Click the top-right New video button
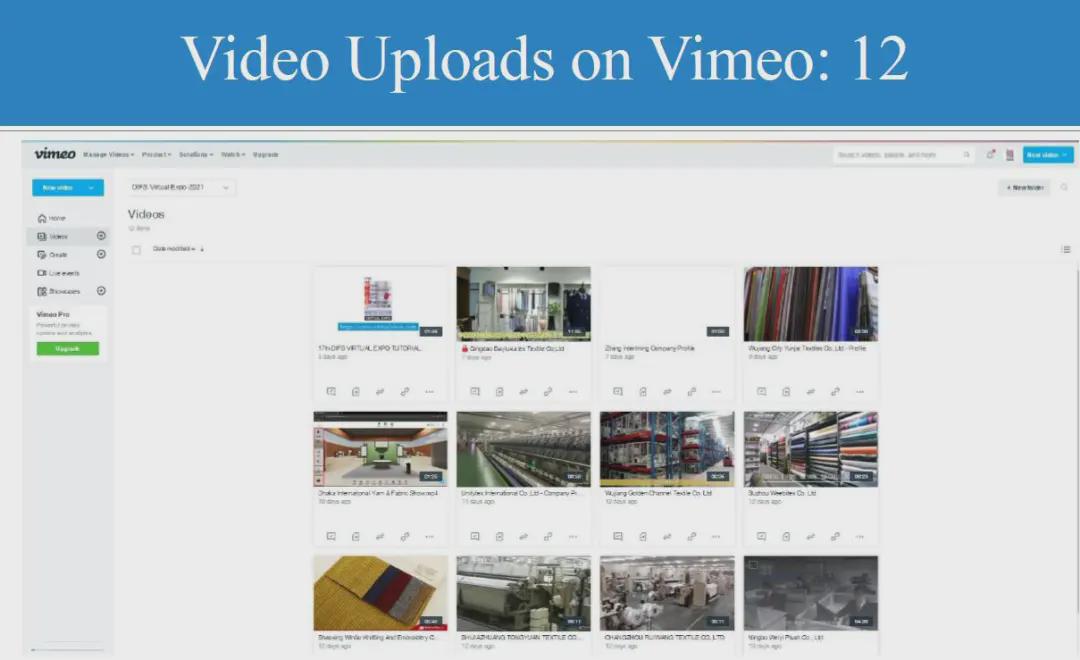This screenshot has height=660, width=1080. click(x=1047, y=155)
